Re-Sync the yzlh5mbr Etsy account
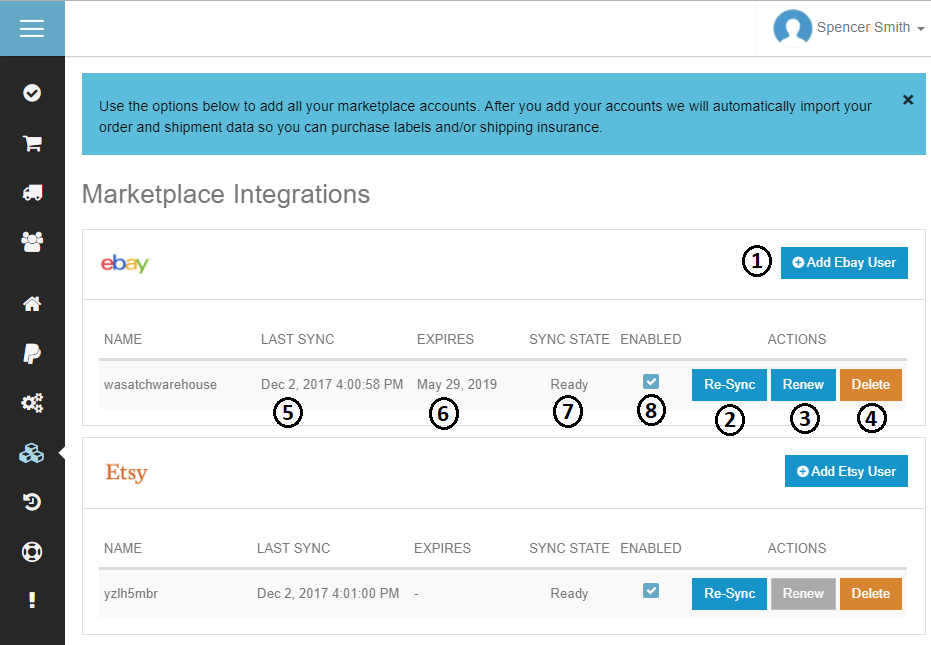 click(729, 594)
